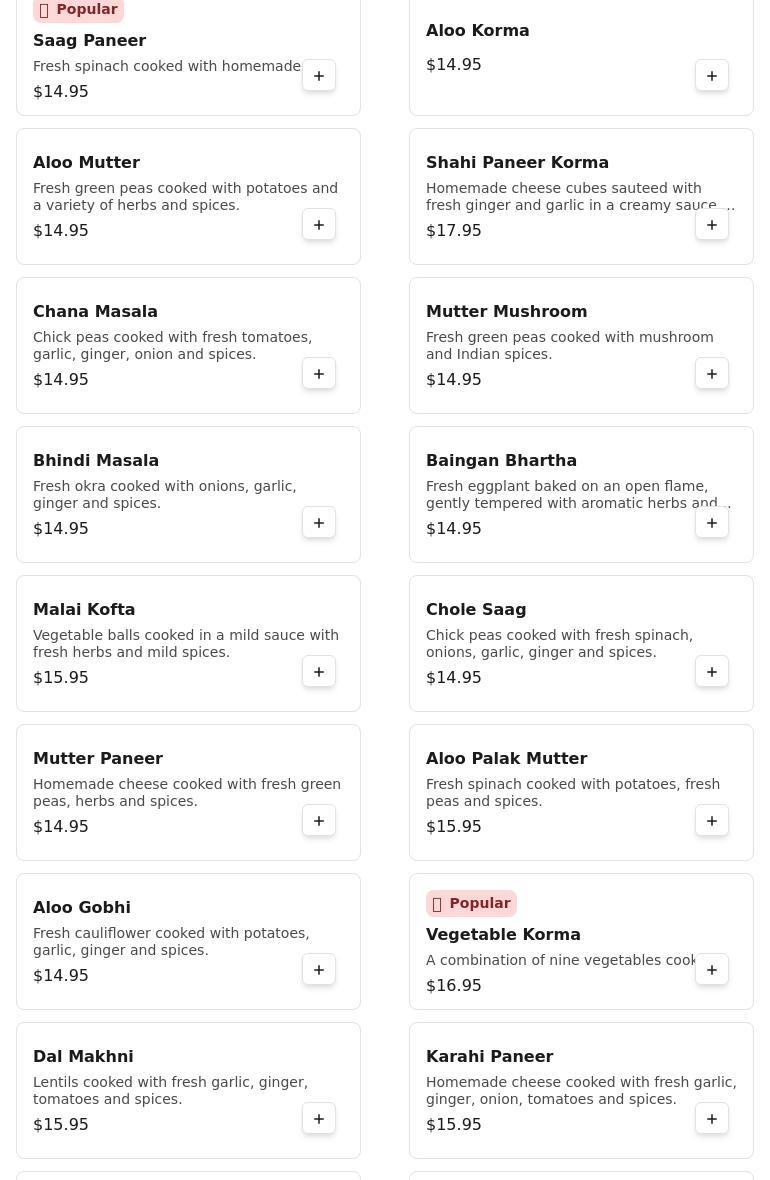Add Baingan Bhartha to cart
The width and height of the screenshot is (770, 1180).
coord(712,523)
